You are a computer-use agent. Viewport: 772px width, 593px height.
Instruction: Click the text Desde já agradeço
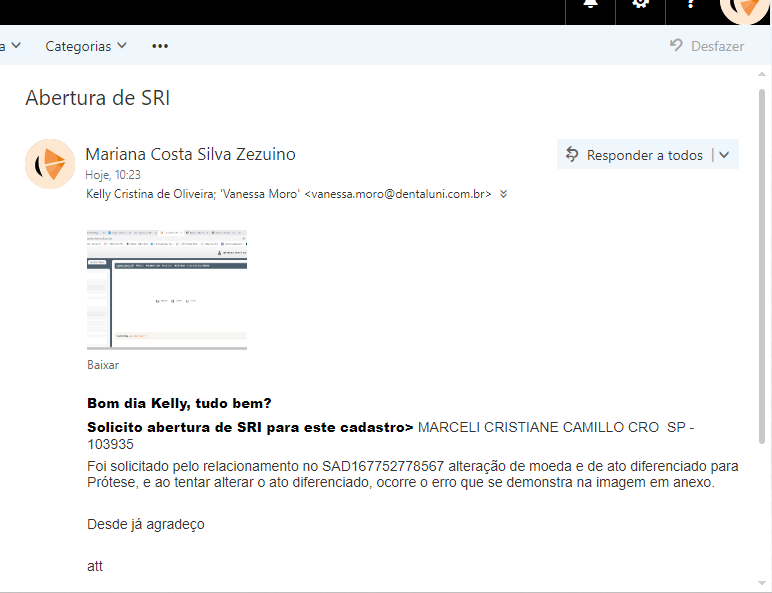pos(146,524)
